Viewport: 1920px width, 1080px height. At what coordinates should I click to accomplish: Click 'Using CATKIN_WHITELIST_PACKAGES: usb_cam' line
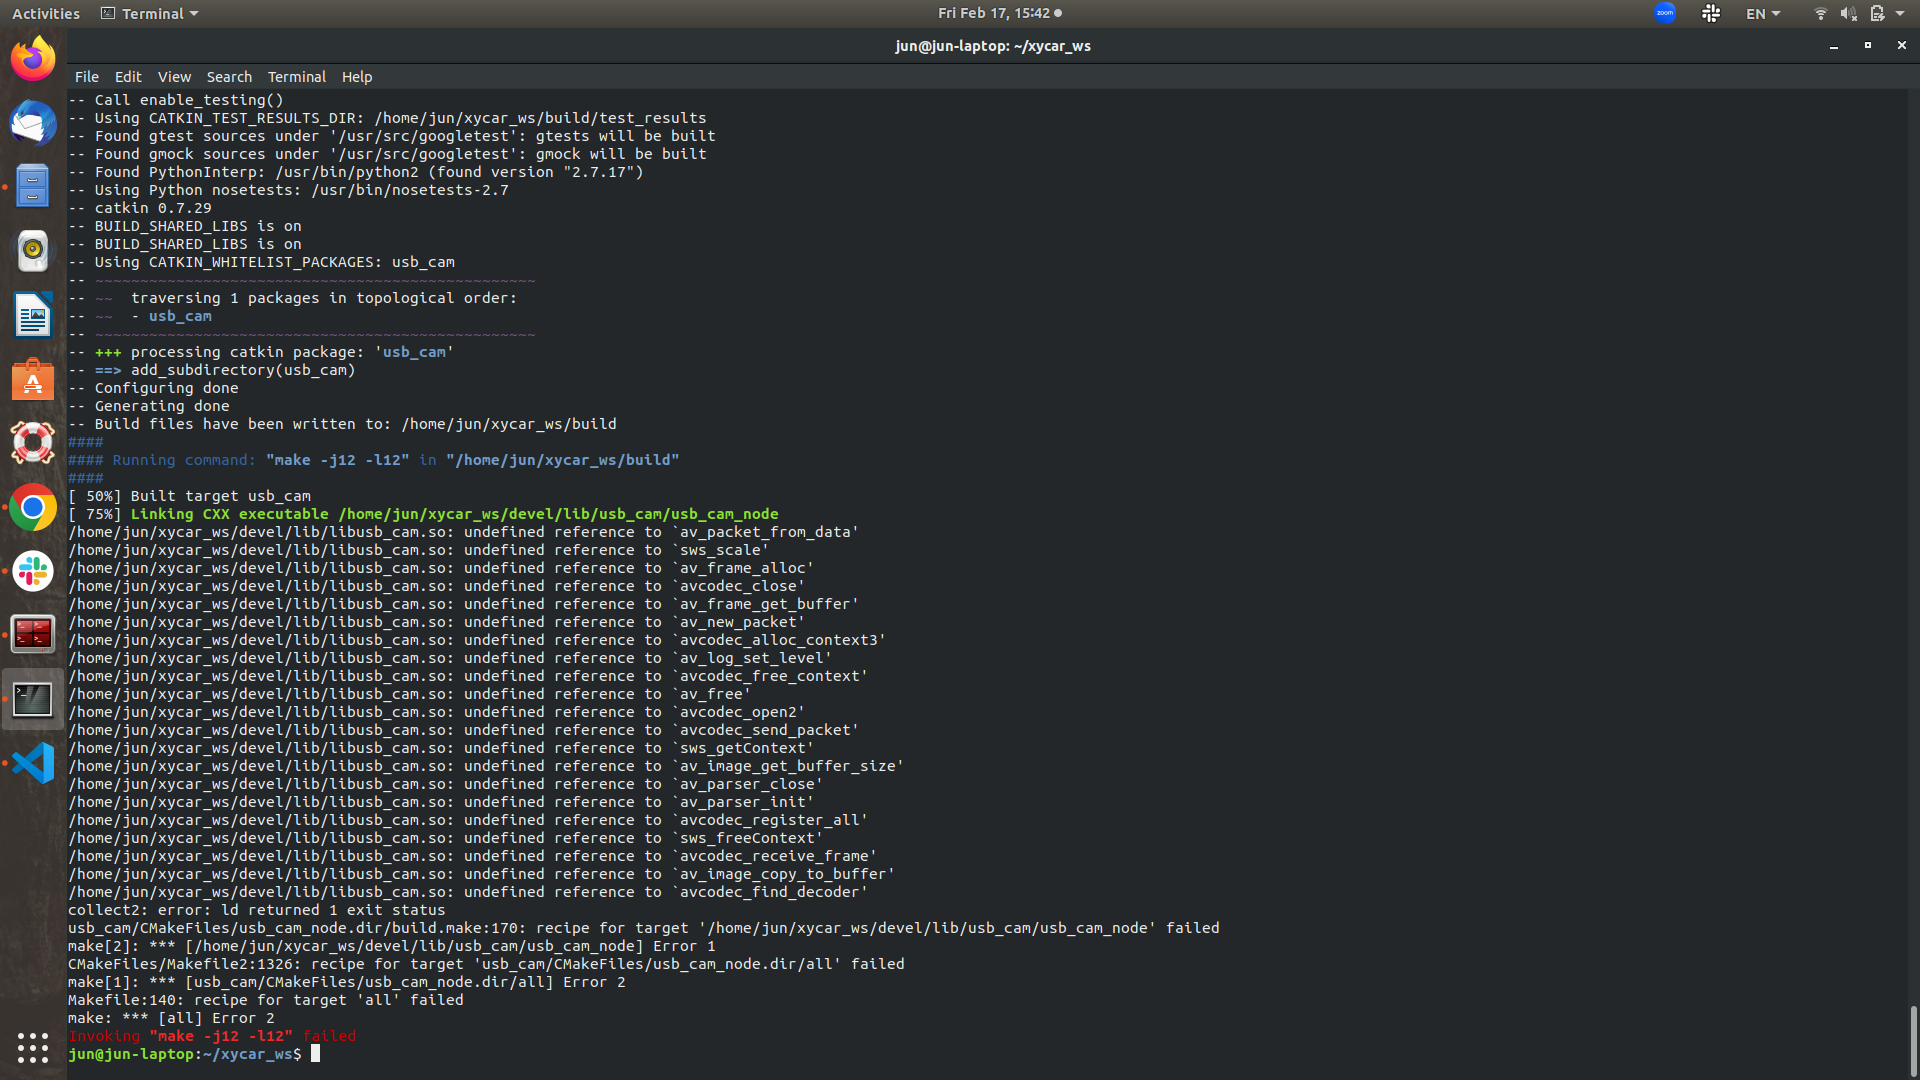(x=261, y=262)
